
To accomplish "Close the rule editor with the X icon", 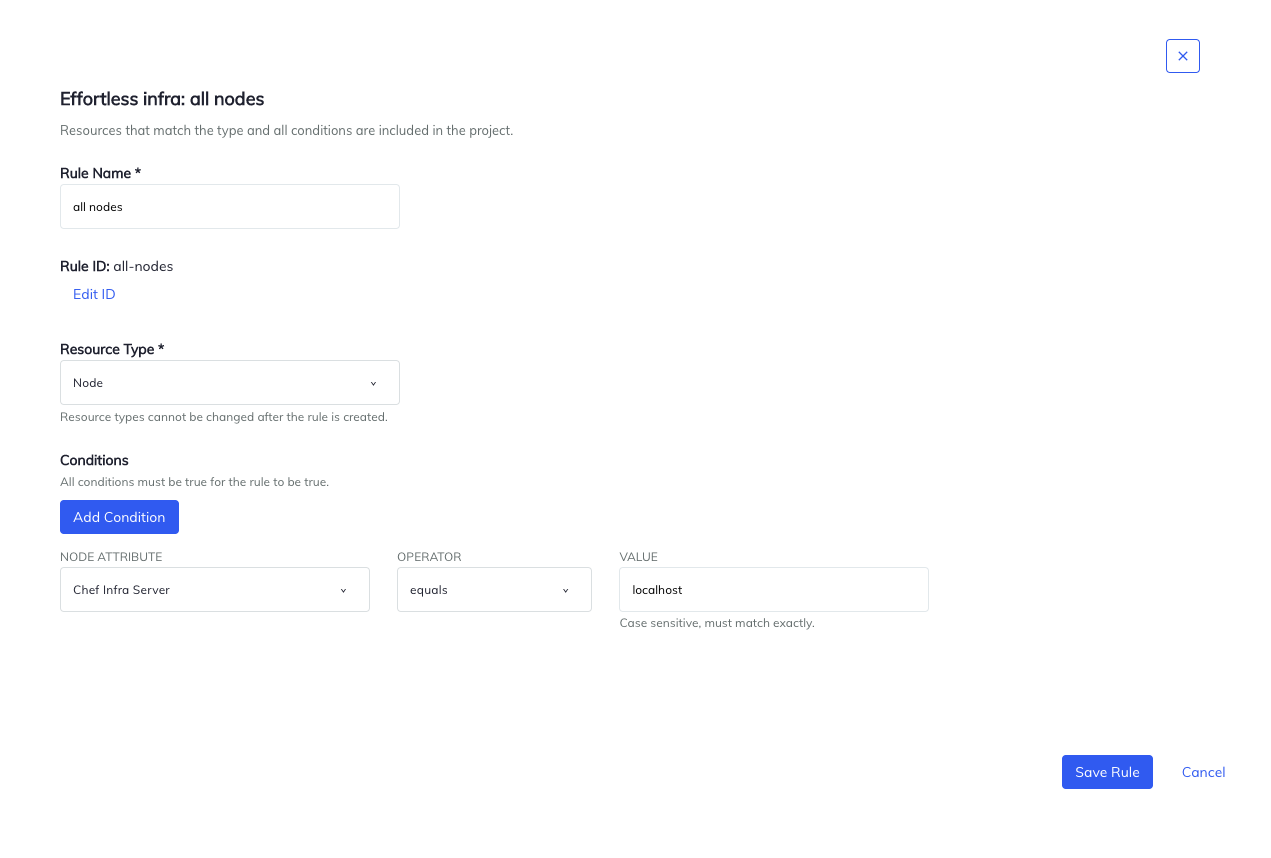I will (1182, 56).
